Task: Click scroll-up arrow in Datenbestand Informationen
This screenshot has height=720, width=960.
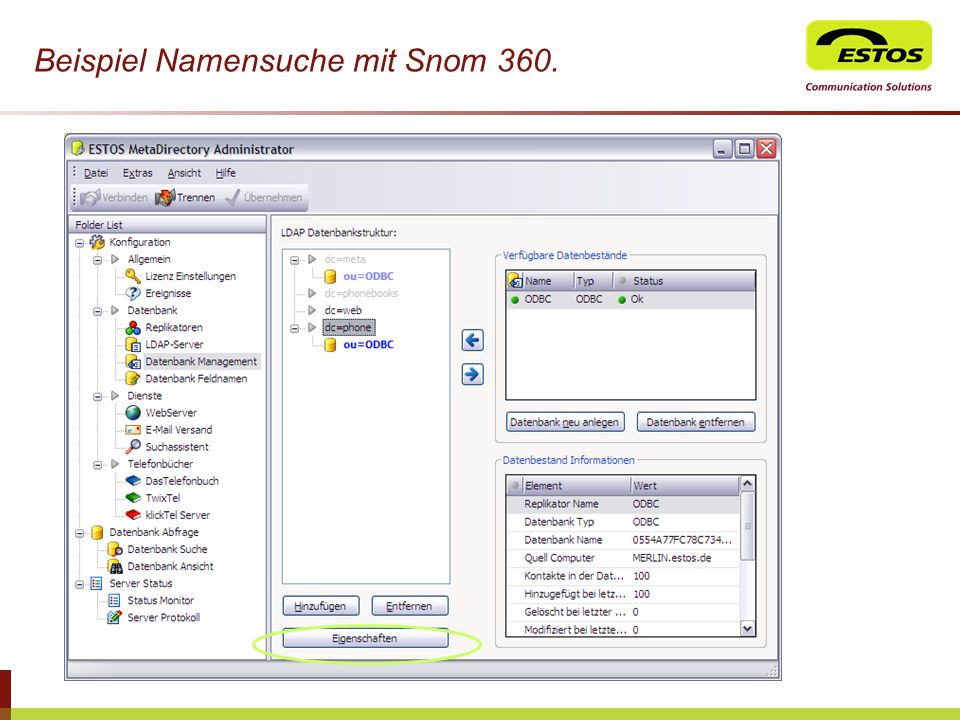Action: (x=747, y=484)
